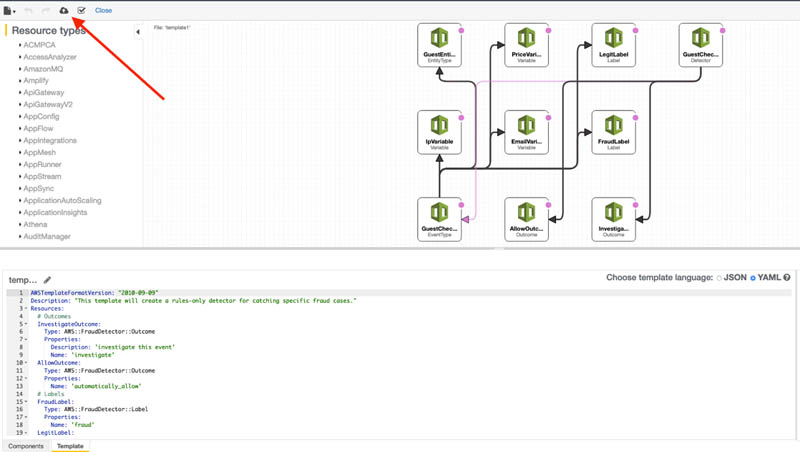The width and height of the screenshot is (800, 452).
Task: Fold Properties block at line 12
Action: point(26,379)
